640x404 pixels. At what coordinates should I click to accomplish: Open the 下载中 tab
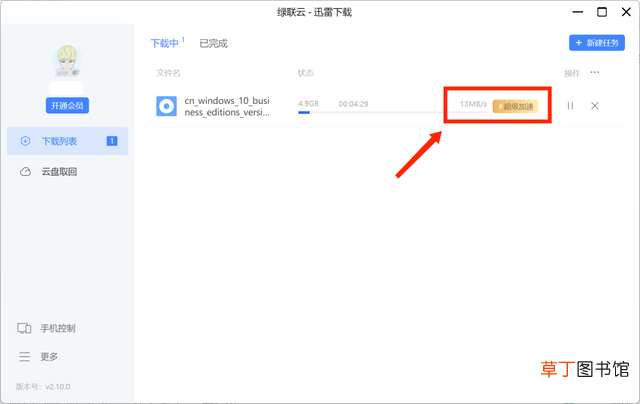pyautogui.click(x=164, y=43)
